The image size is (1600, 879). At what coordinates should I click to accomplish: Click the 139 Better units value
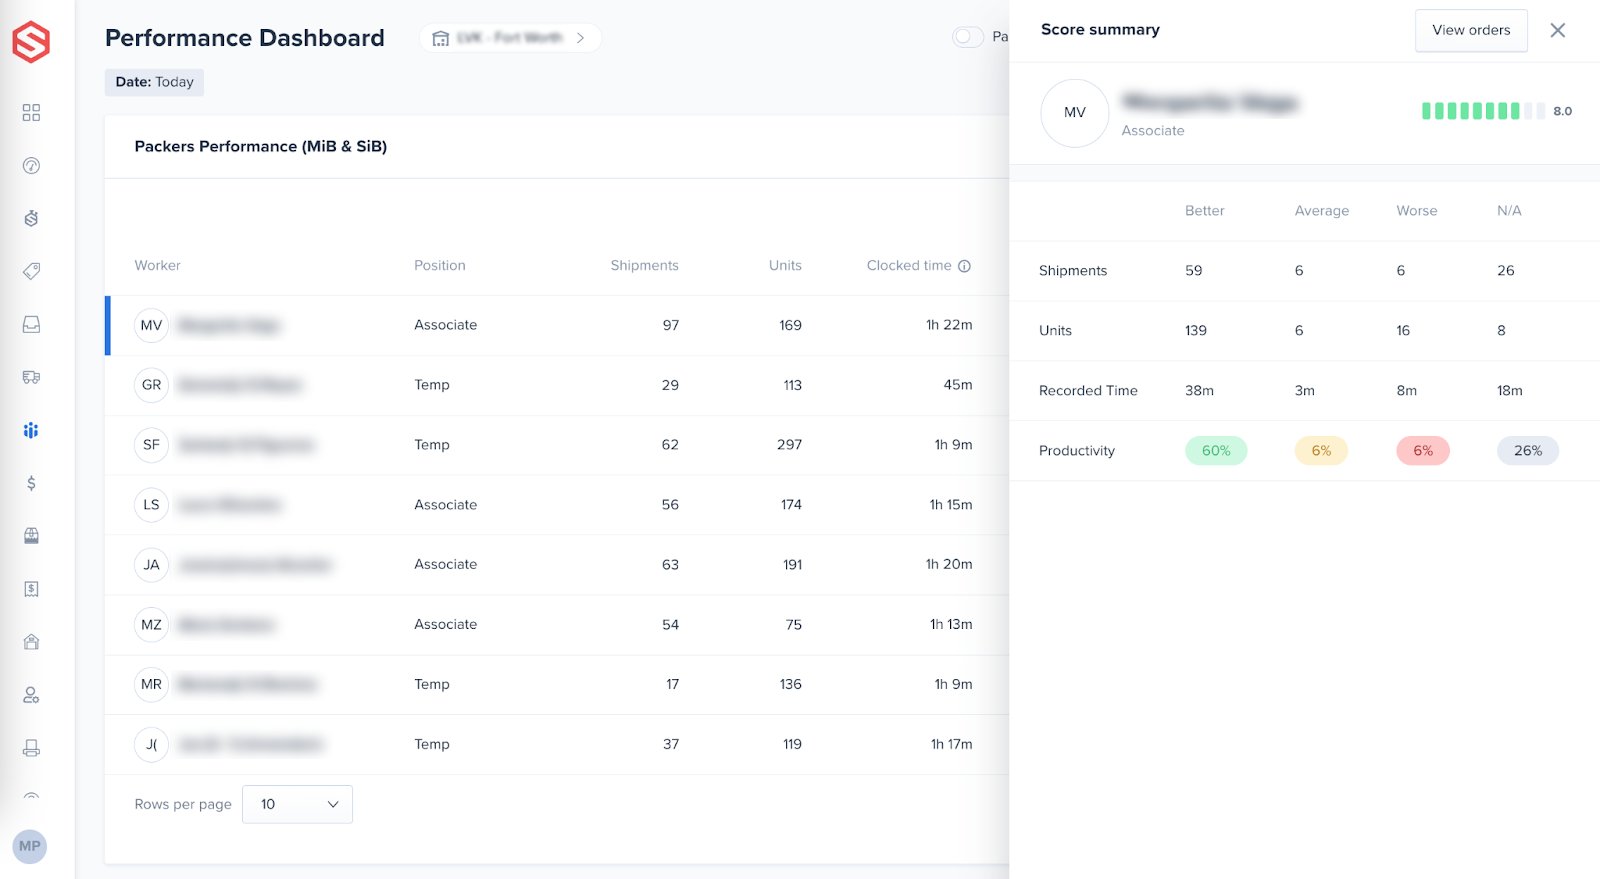[x=1196, y=331]
